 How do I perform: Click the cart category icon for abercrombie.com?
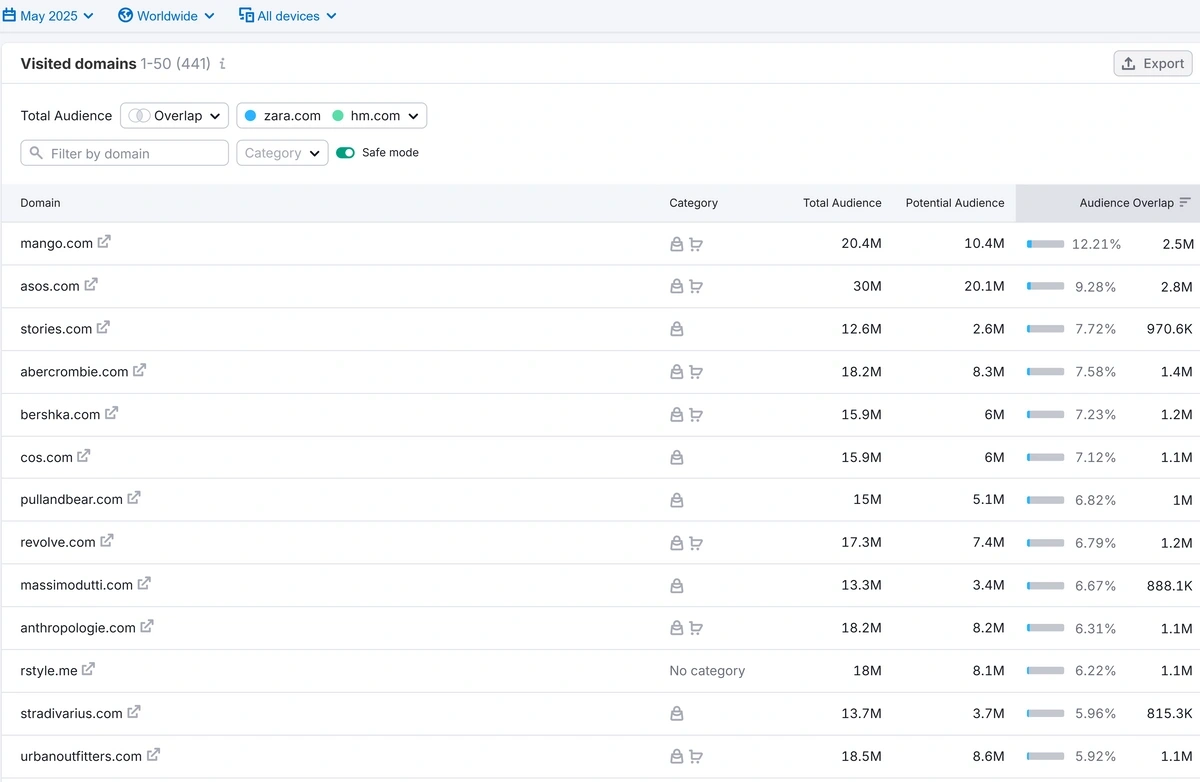coord(696,372)
